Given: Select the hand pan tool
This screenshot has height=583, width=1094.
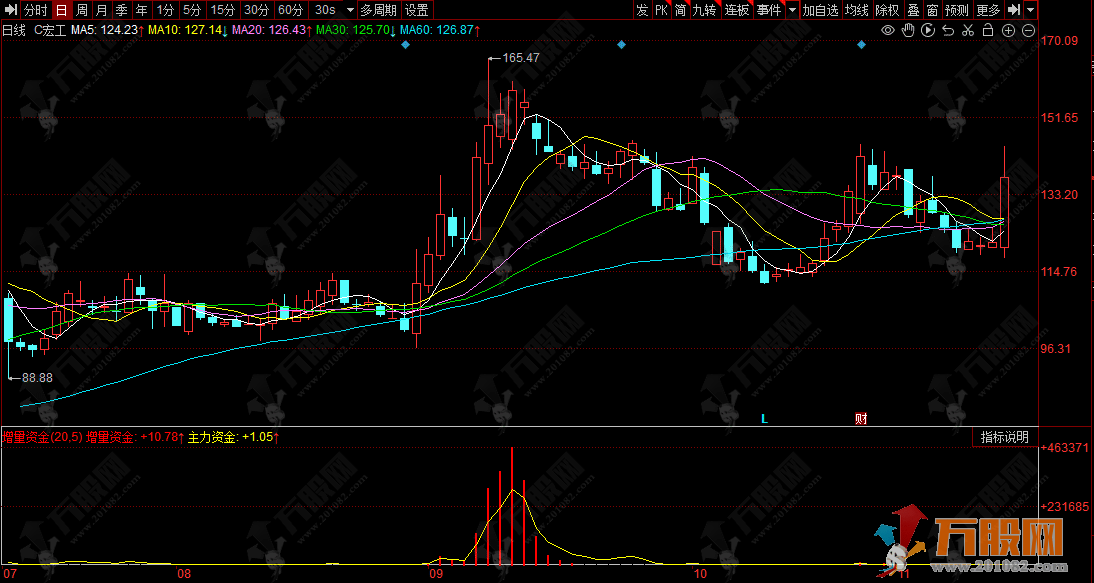Looking at the screenshot, I should (x=907, y=31).
